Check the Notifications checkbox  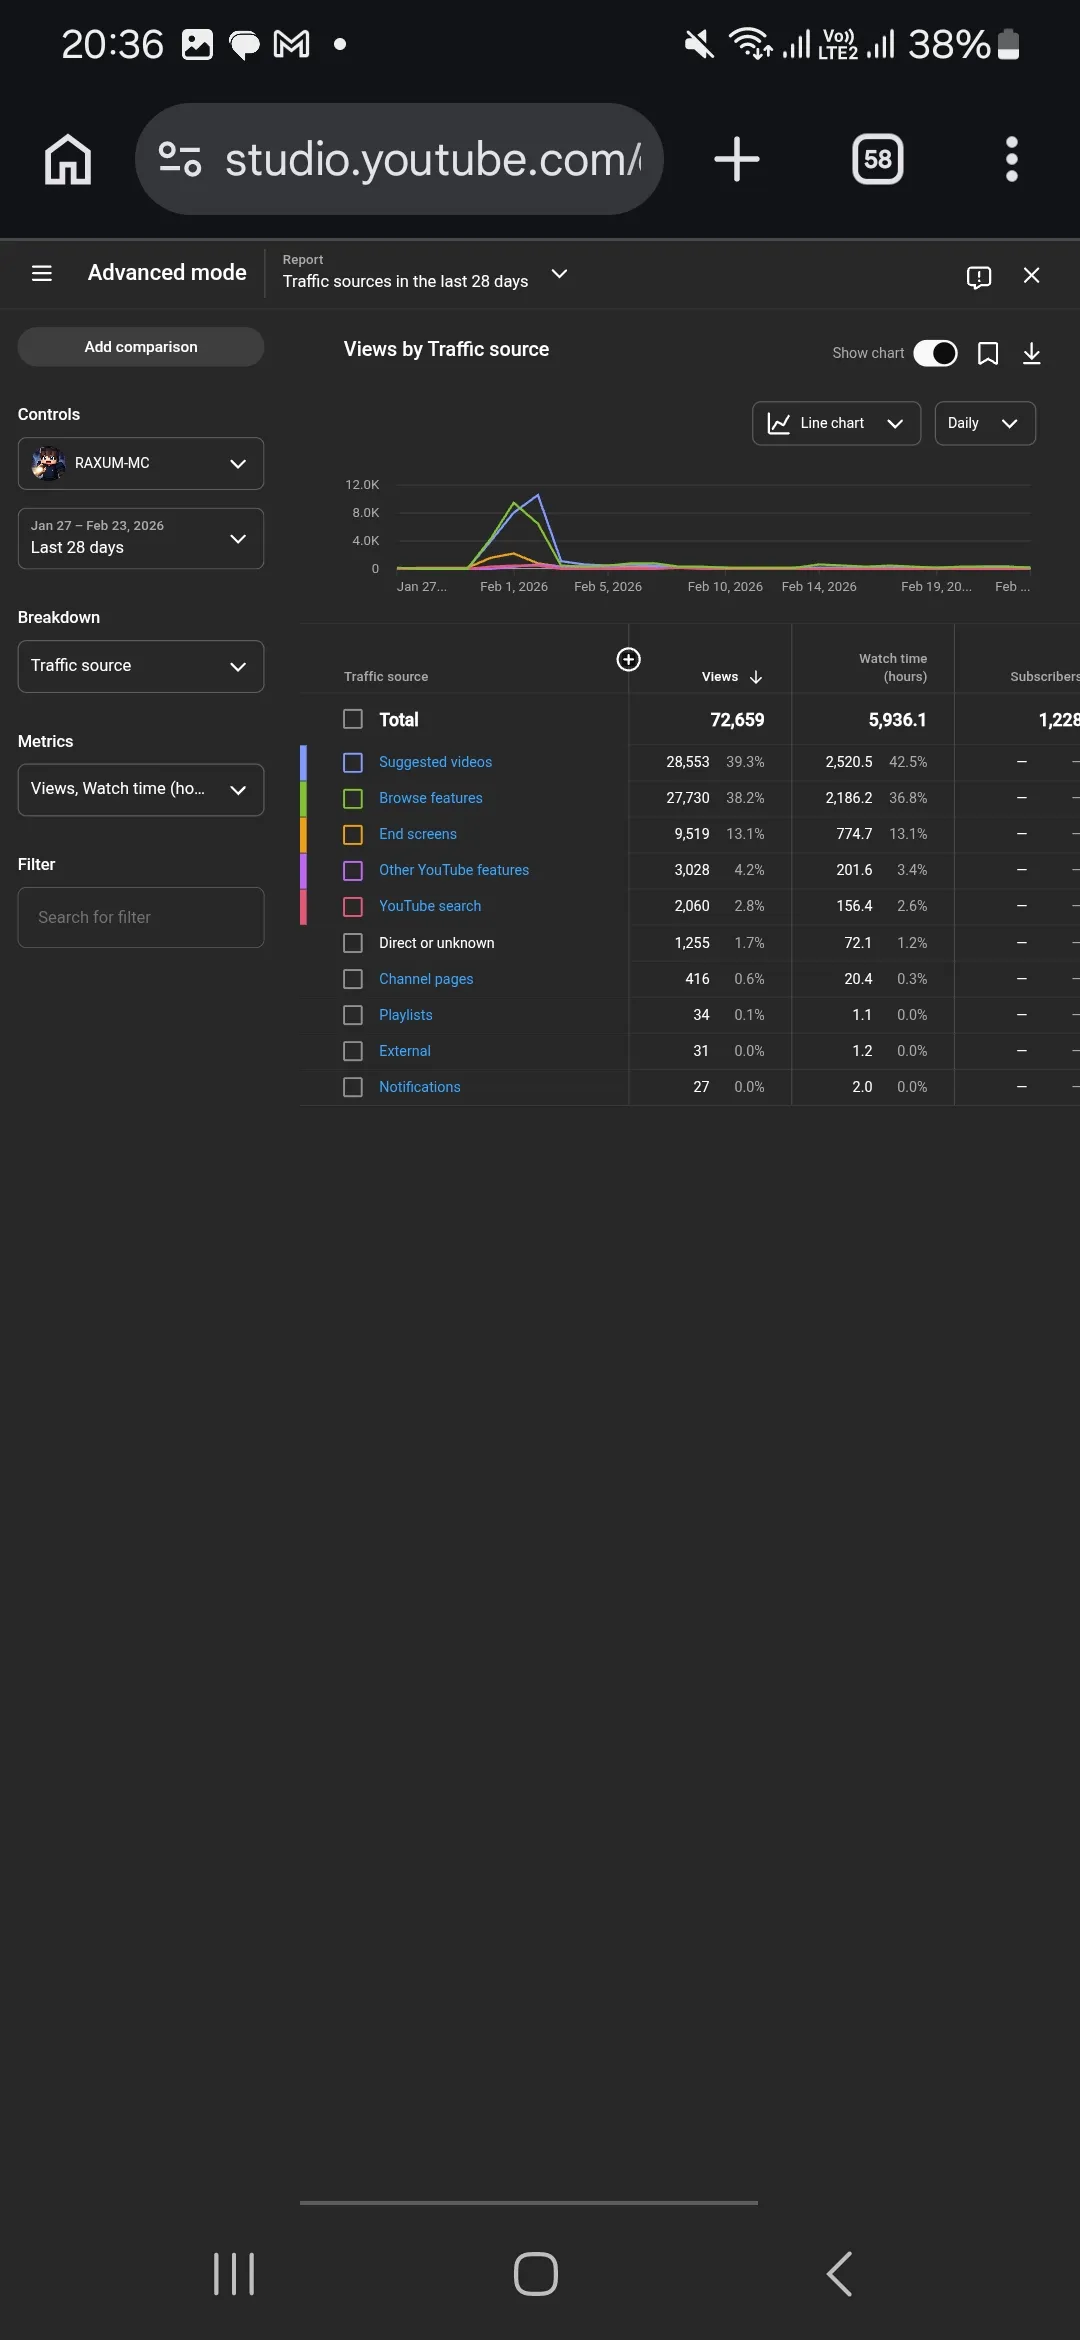click(353, 1087)
